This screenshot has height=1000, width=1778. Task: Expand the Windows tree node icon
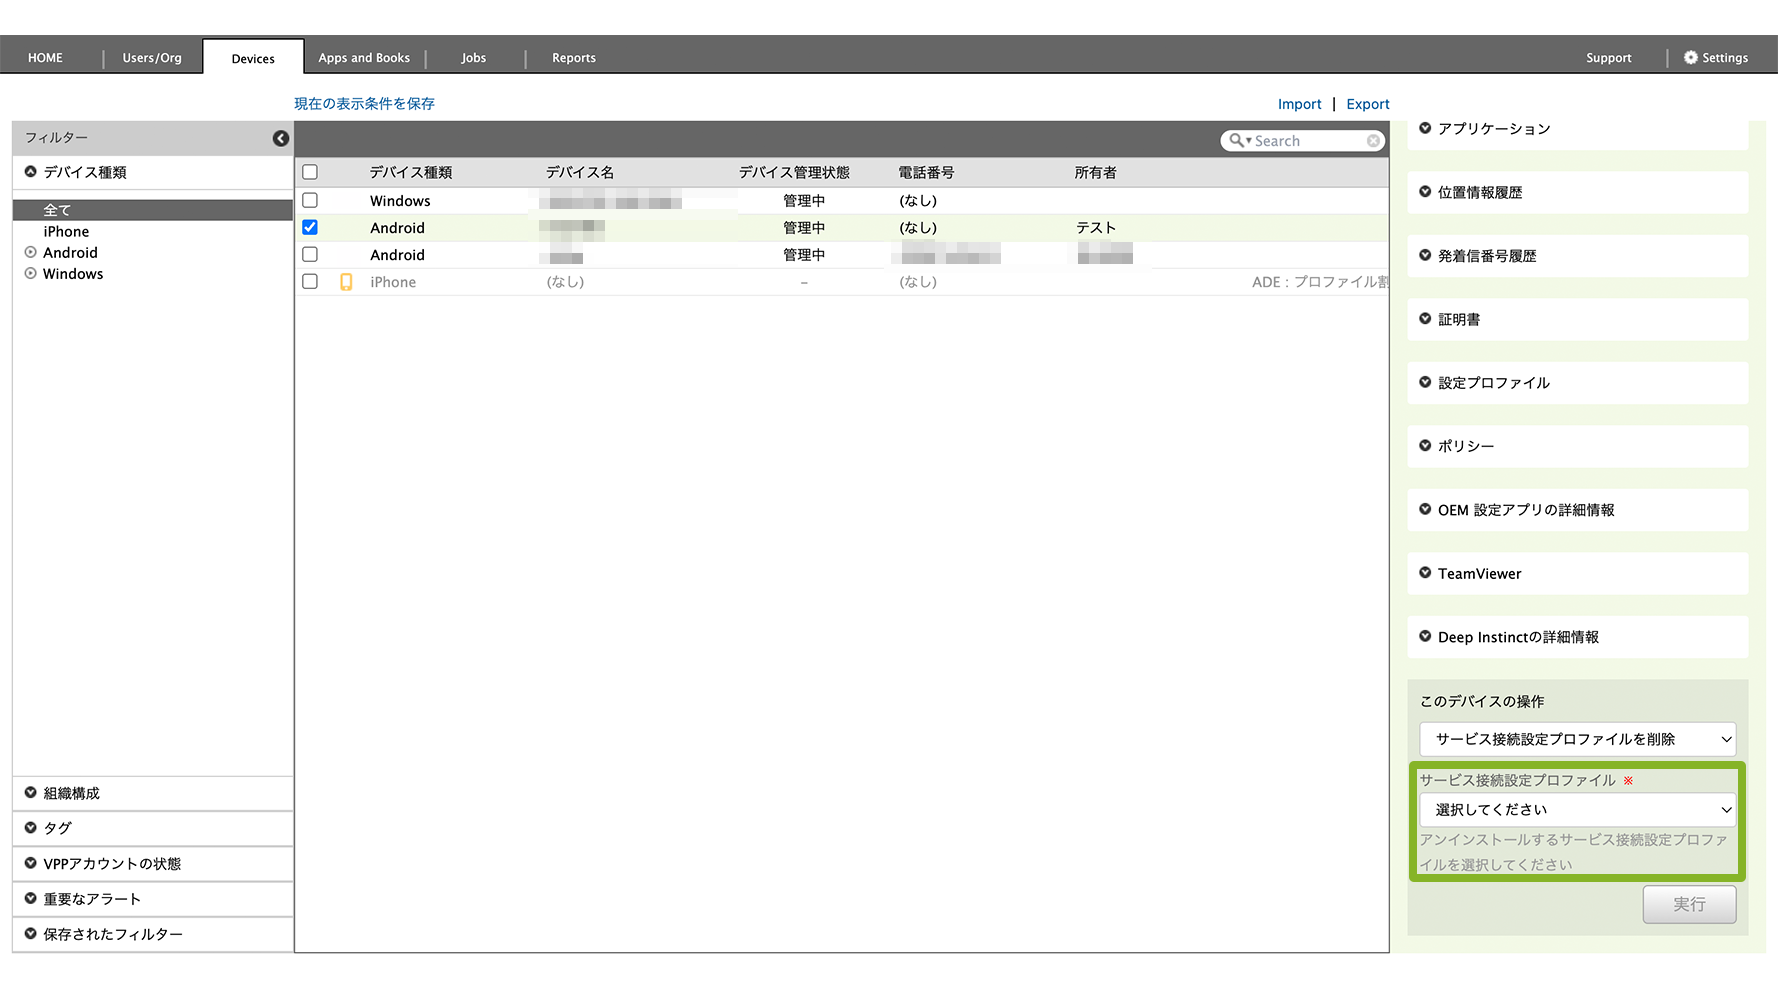(31, 274)
